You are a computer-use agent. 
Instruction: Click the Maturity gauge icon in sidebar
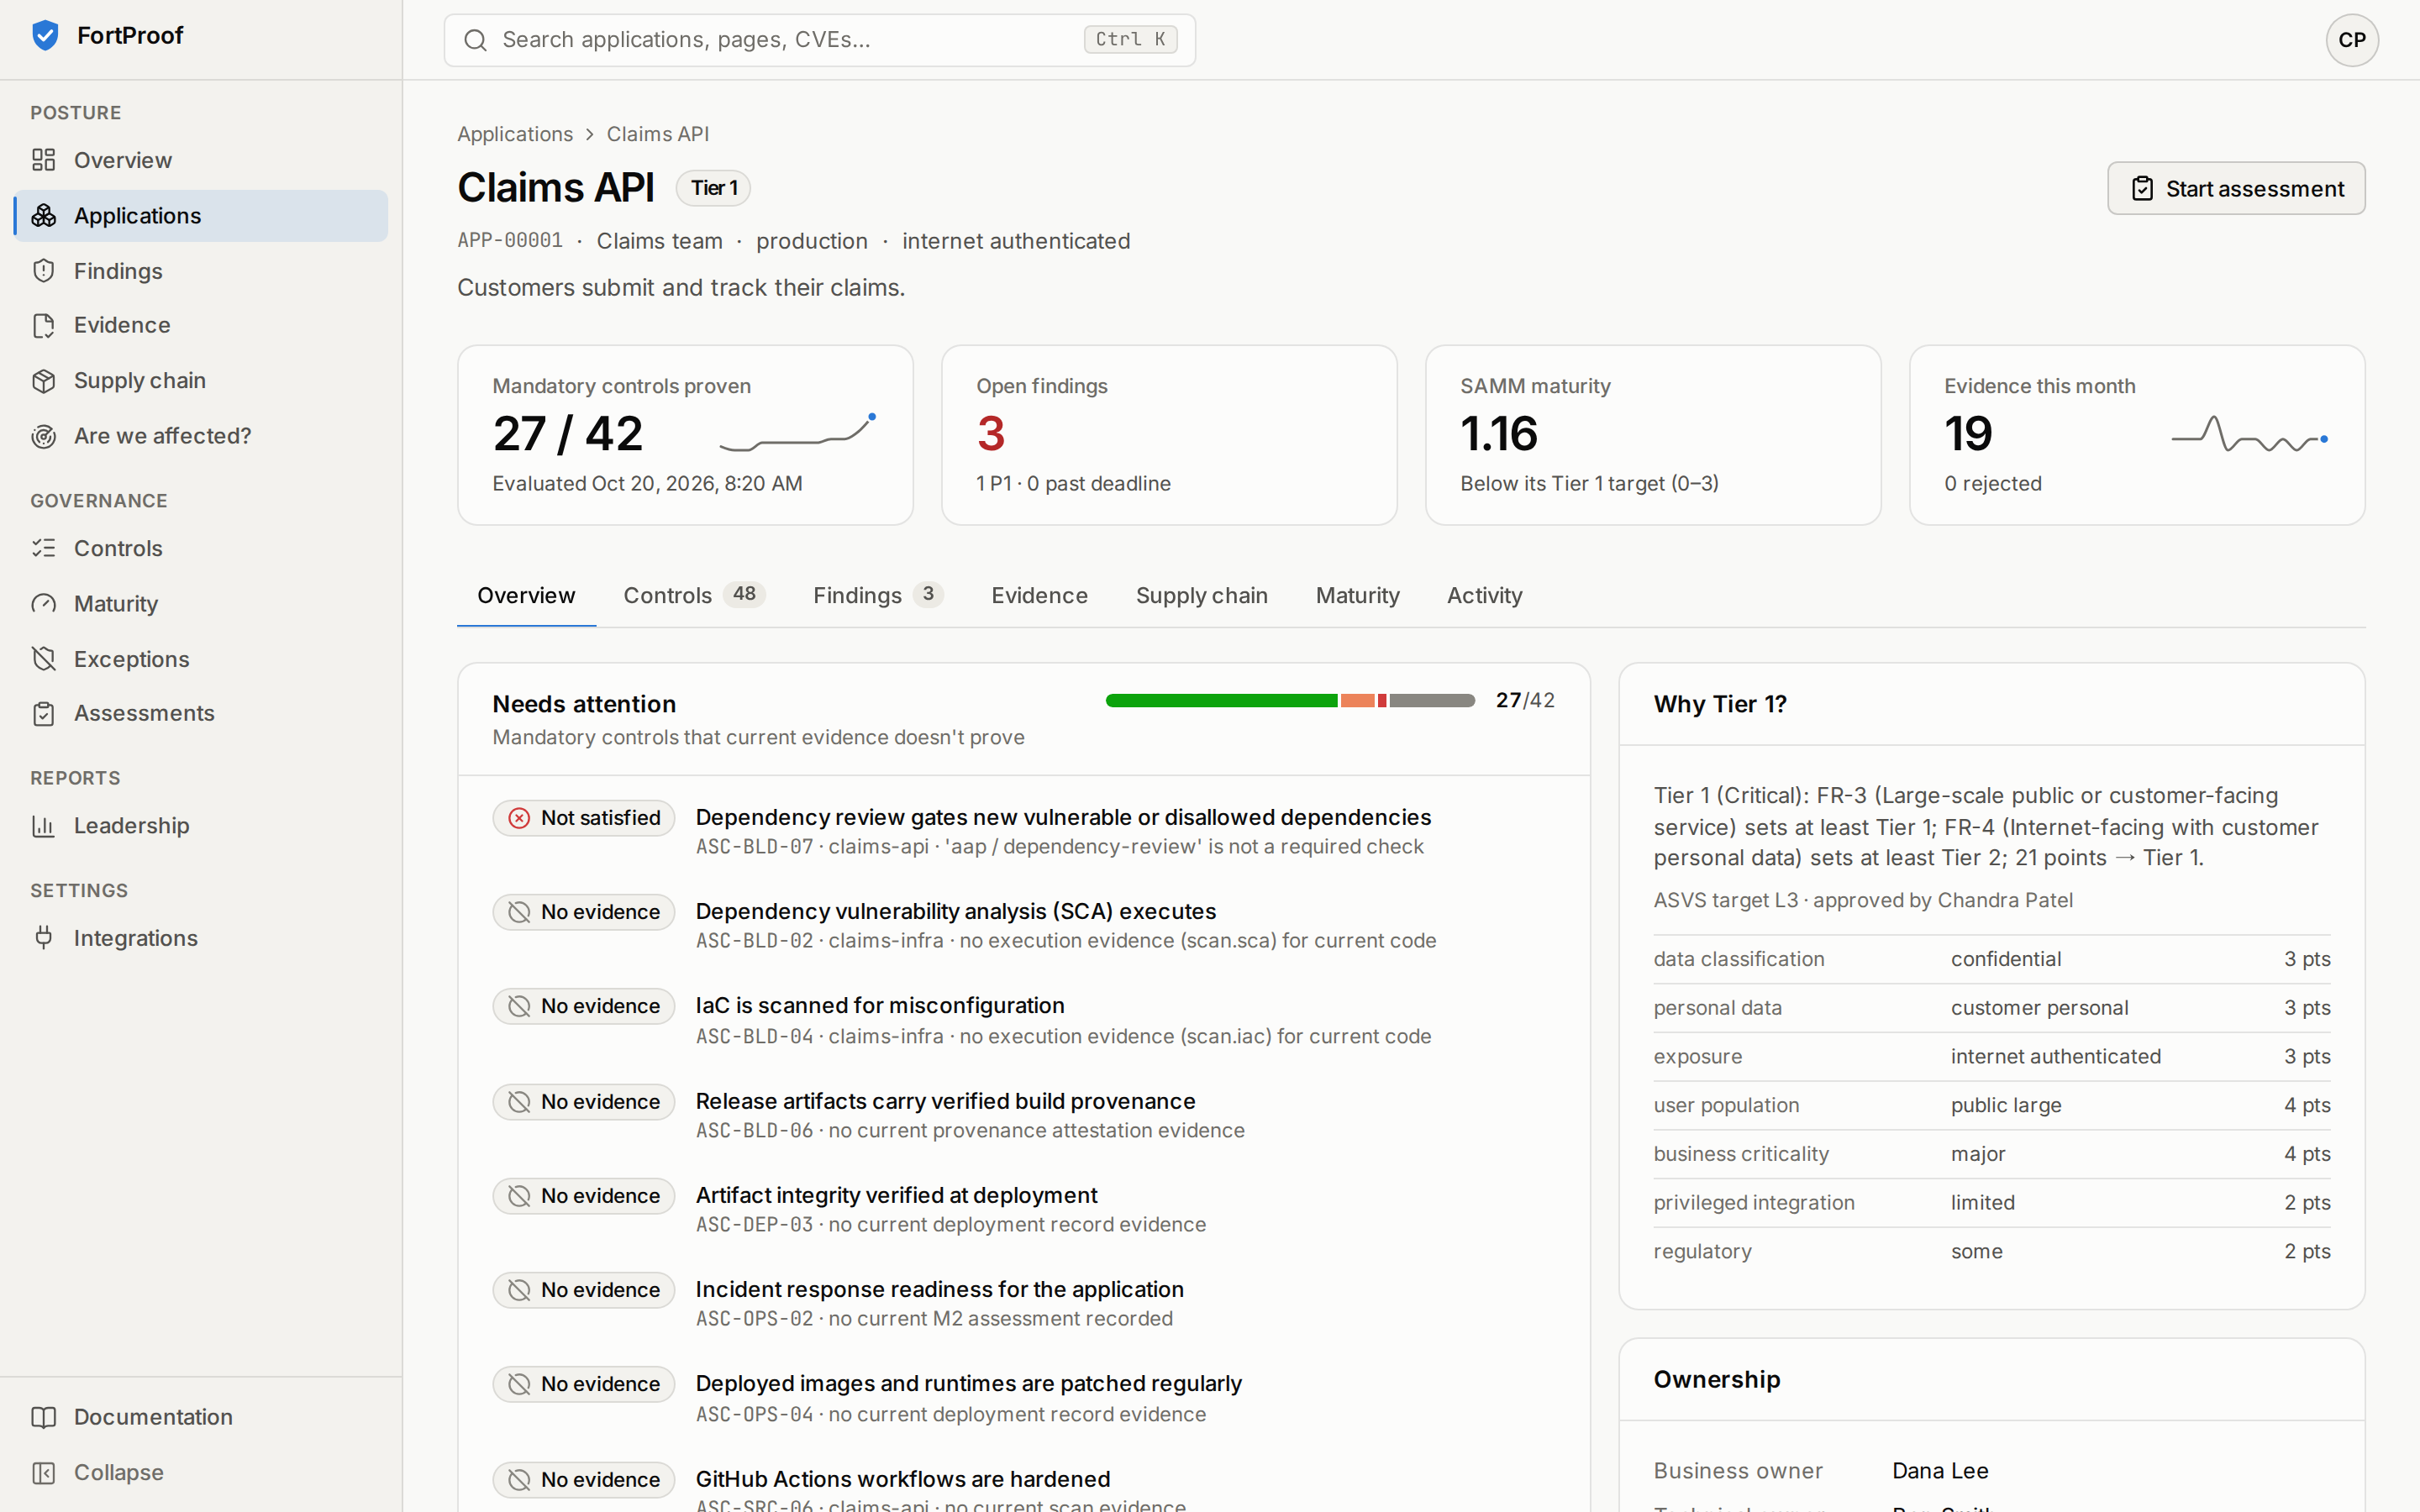[x=44, y=604]
